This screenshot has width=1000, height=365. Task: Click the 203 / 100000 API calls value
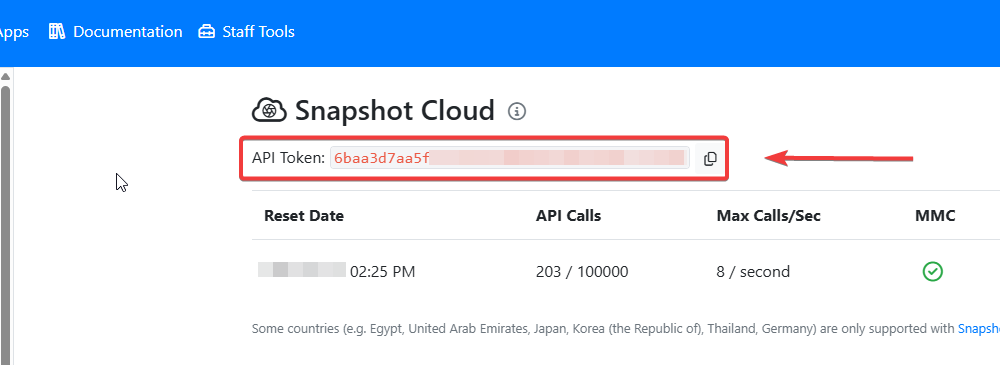point(582,272)
